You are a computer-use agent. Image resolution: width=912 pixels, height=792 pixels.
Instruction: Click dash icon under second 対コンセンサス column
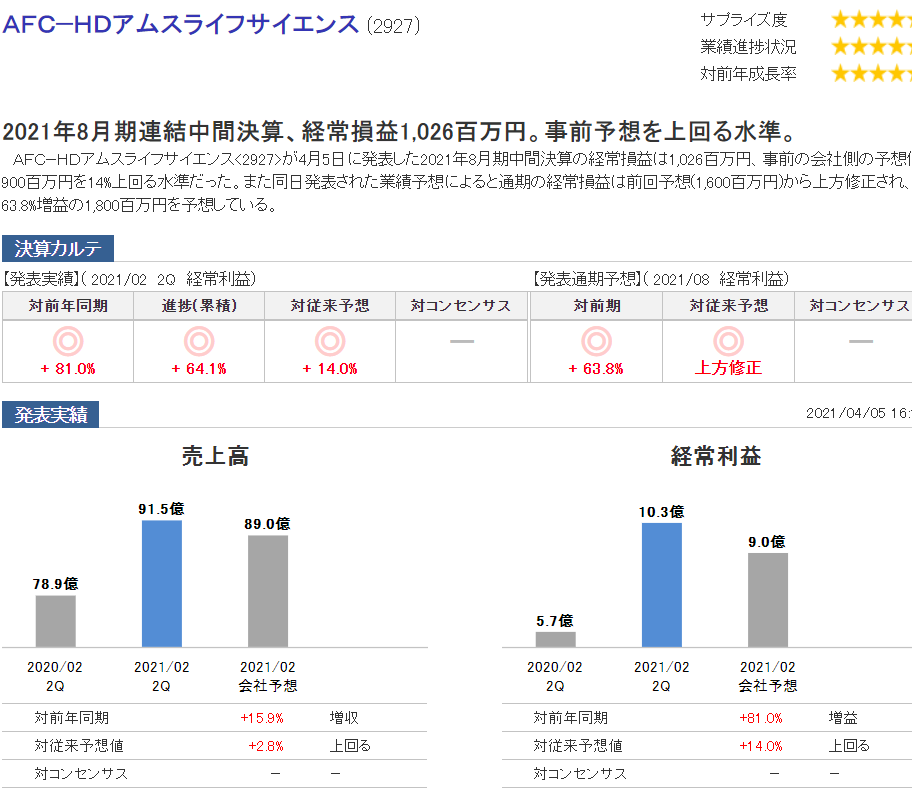click(x=861, y=341)
